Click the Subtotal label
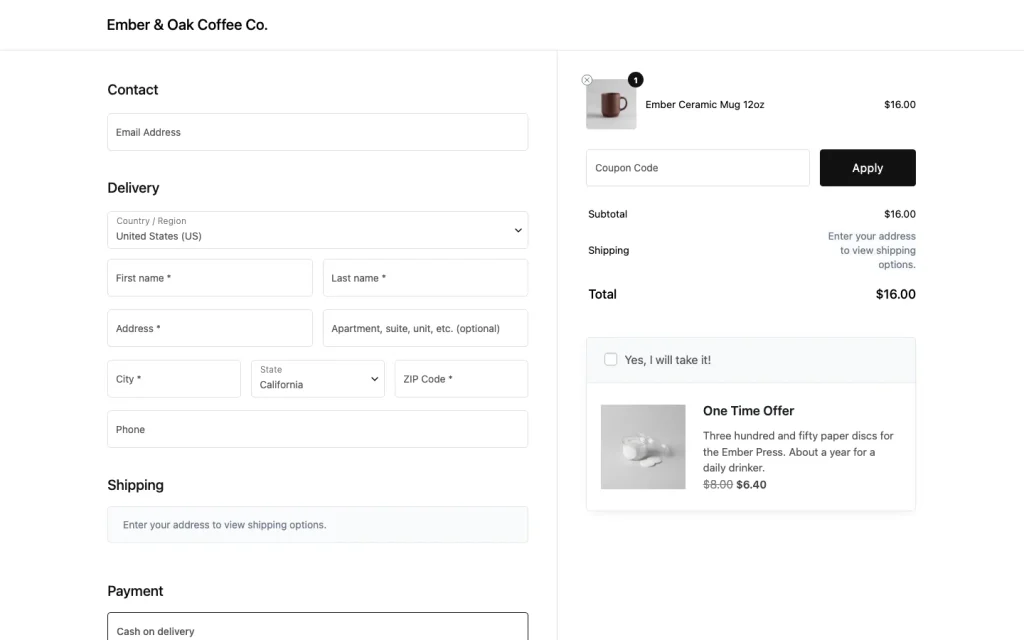Image resolution: width=1024 pixels, height=640 pixels. pos(607,214)
